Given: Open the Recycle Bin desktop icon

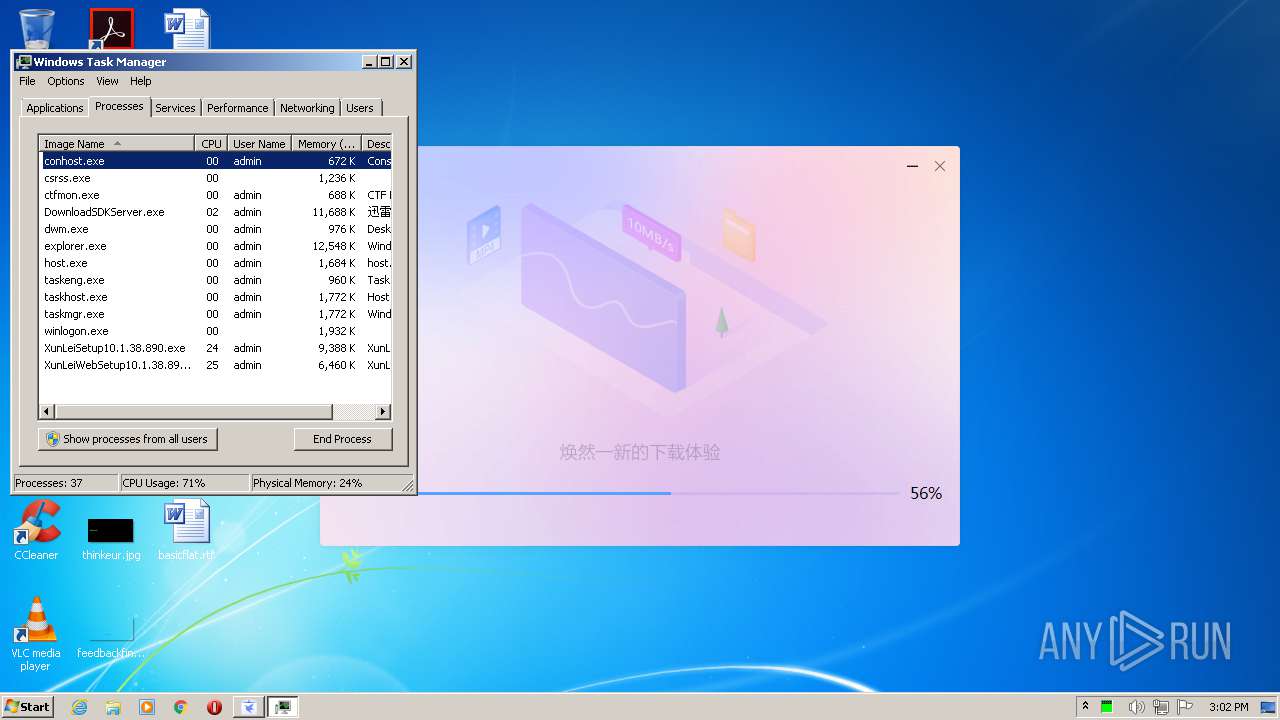Looking at the screenshot, I should pyautogui.click(x=37, y=27).
